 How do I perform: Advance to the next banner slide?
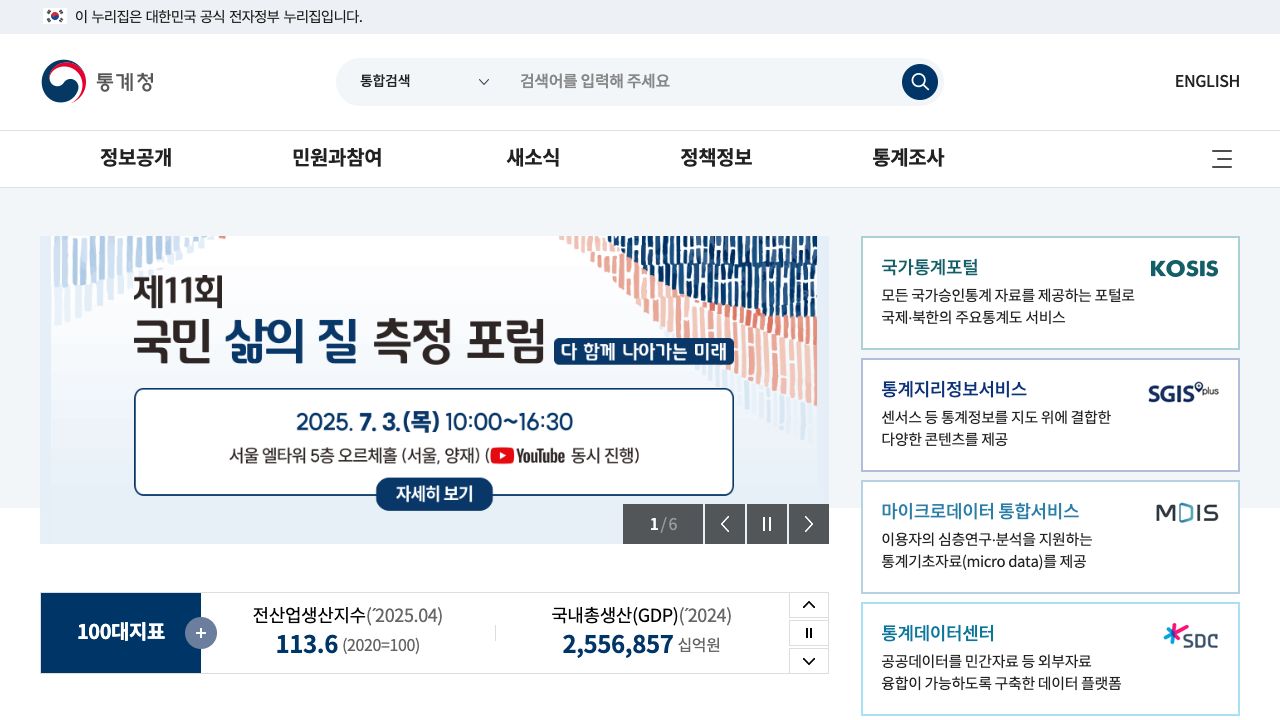[808, 524]
